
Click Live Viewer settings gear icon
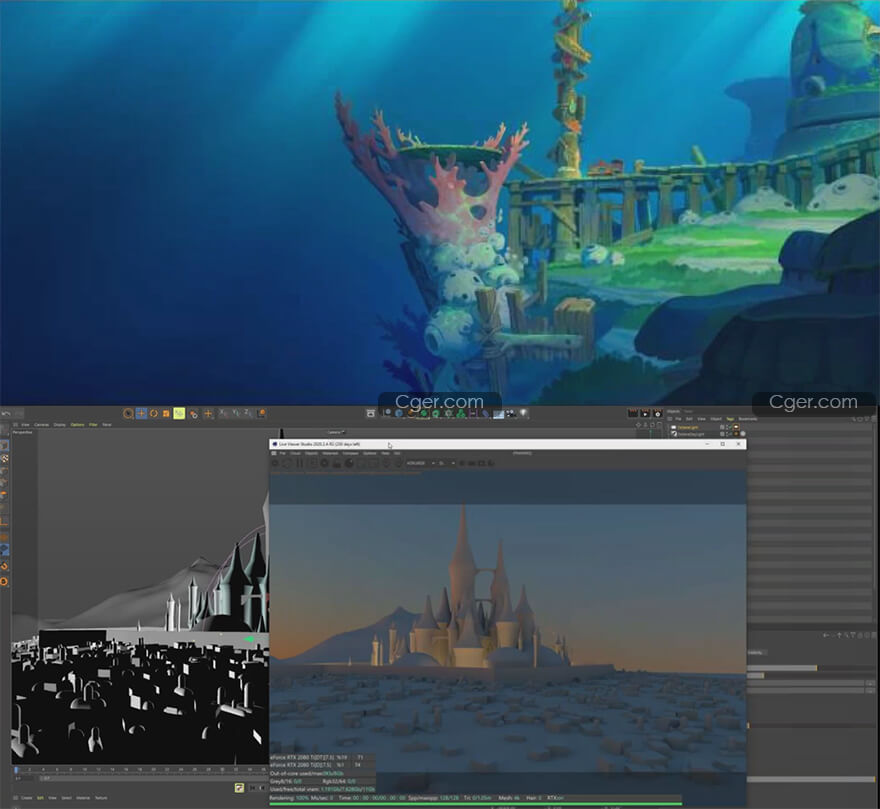coord(324,463)
